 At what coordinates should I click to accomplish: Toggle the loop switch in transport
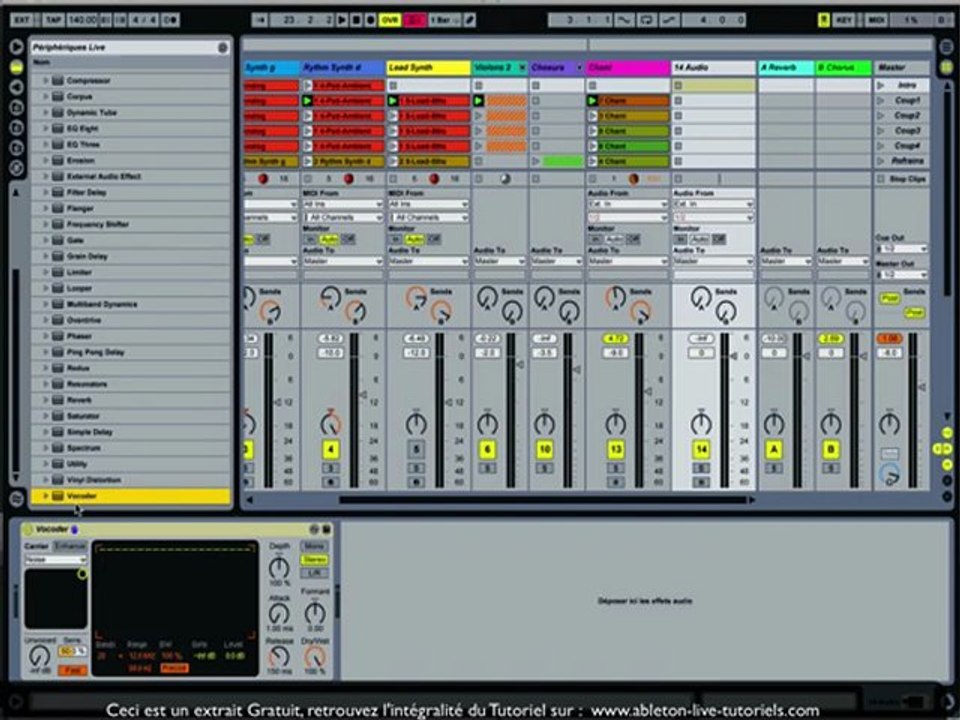pyautogui.click(x=647, y=20)
